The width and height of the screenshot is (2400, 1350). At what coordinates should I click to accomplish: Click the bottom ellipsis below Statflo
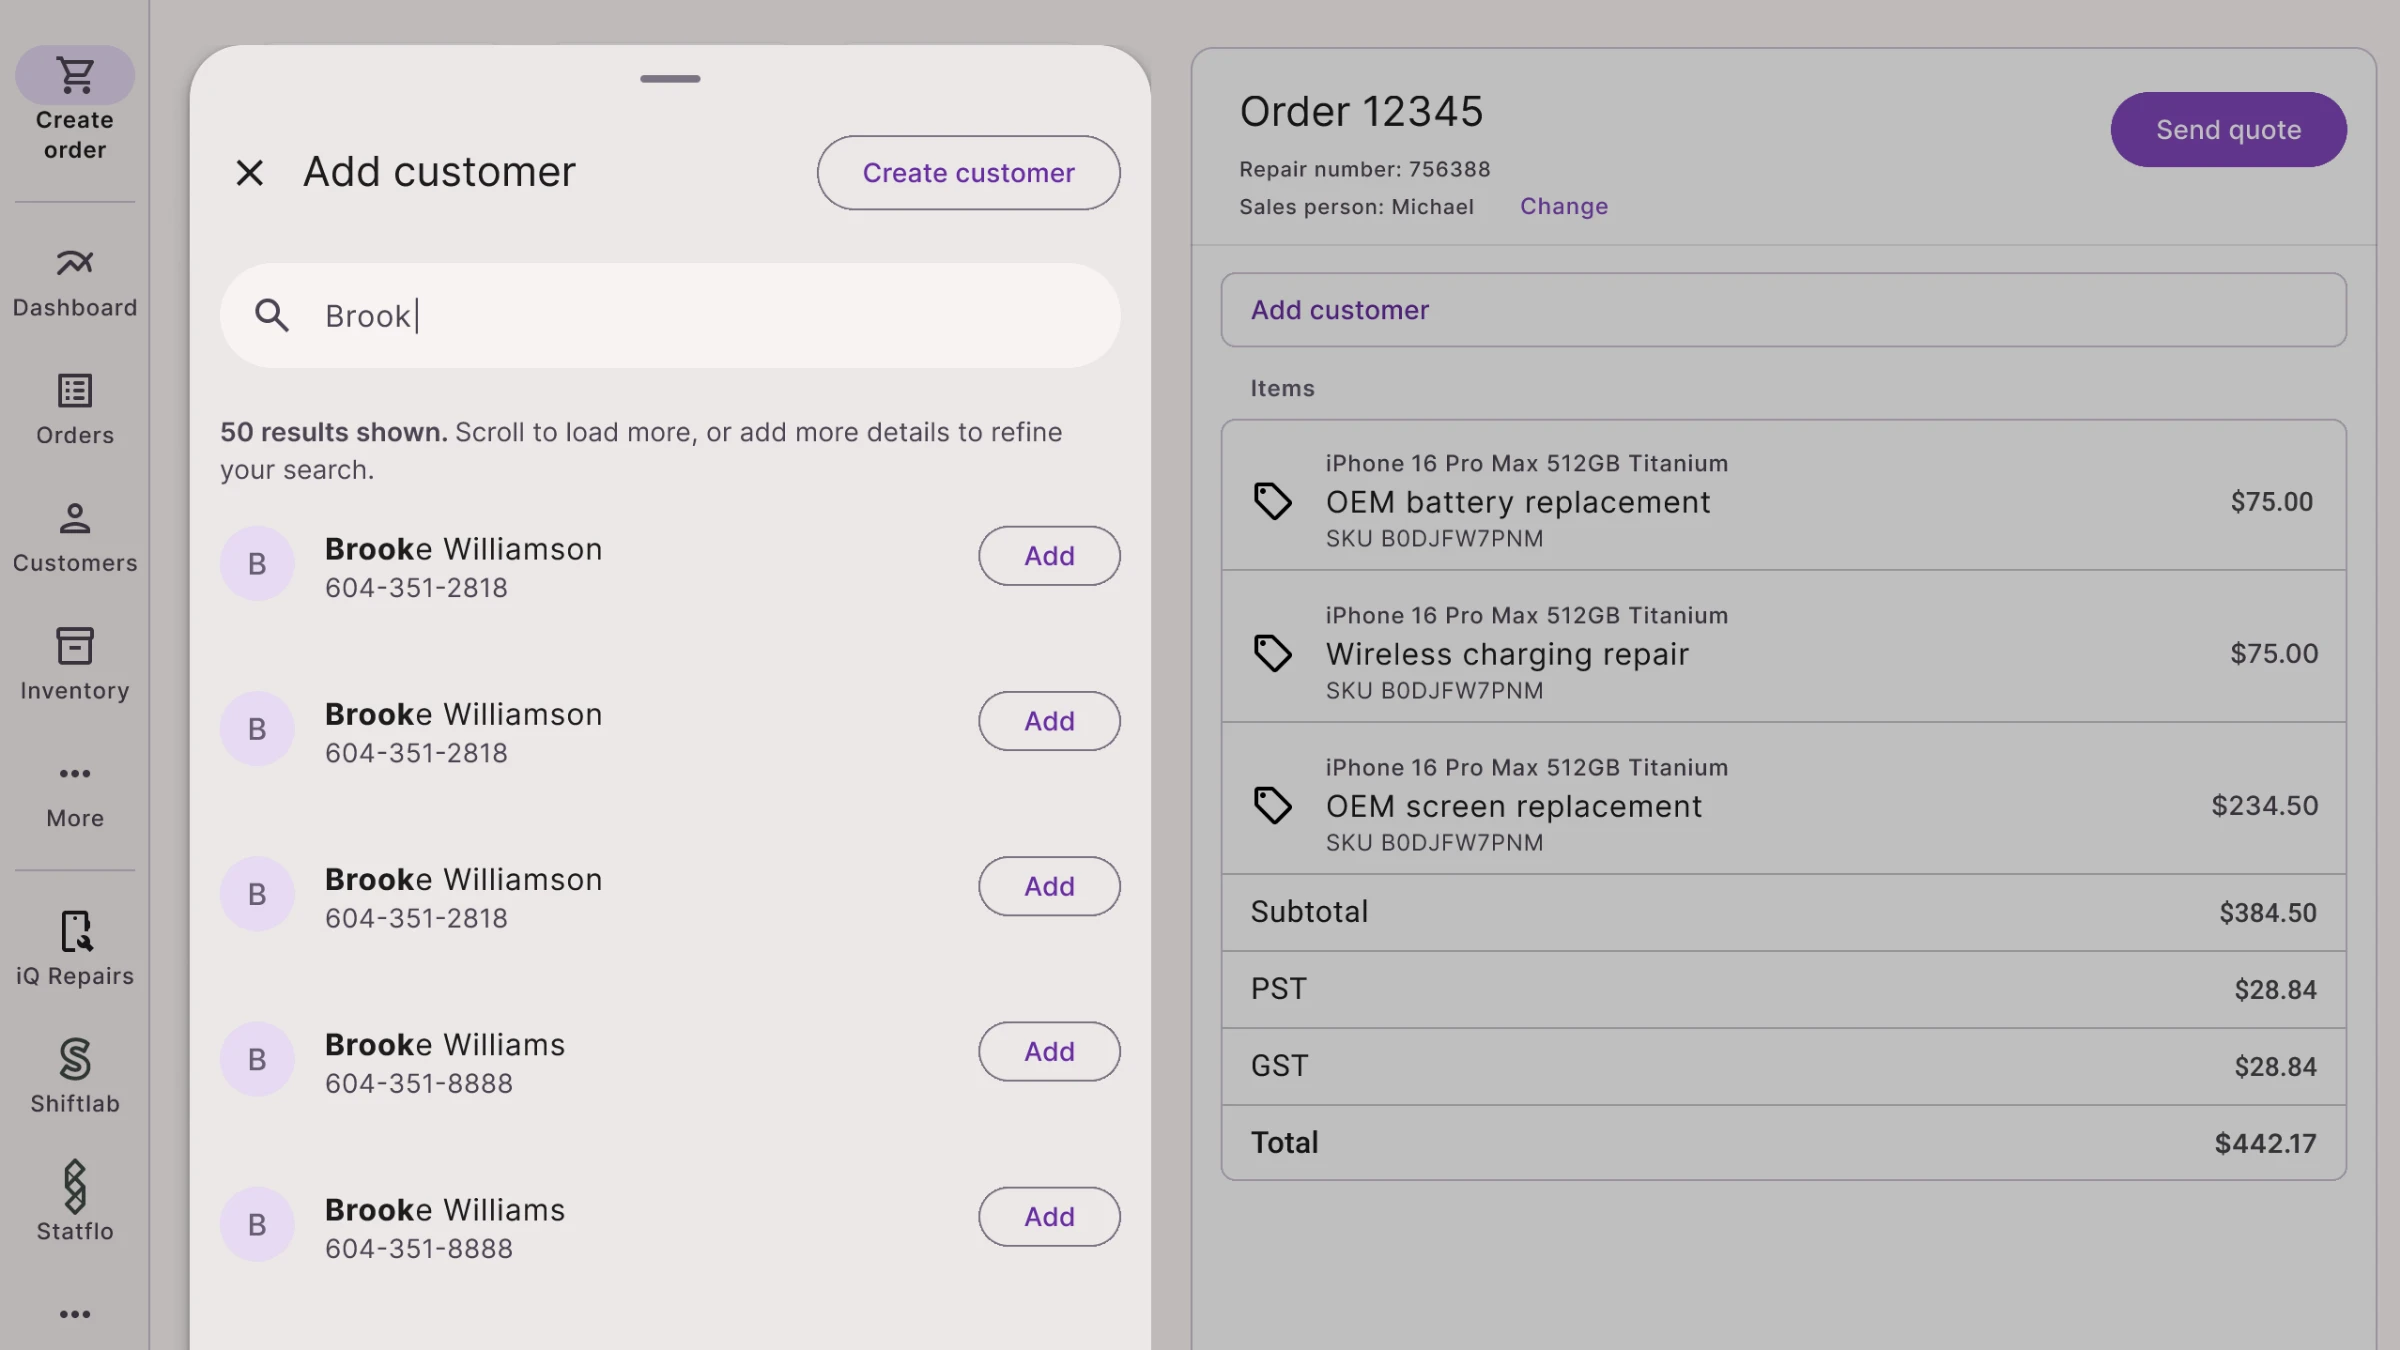click(x=75, y=1314)
